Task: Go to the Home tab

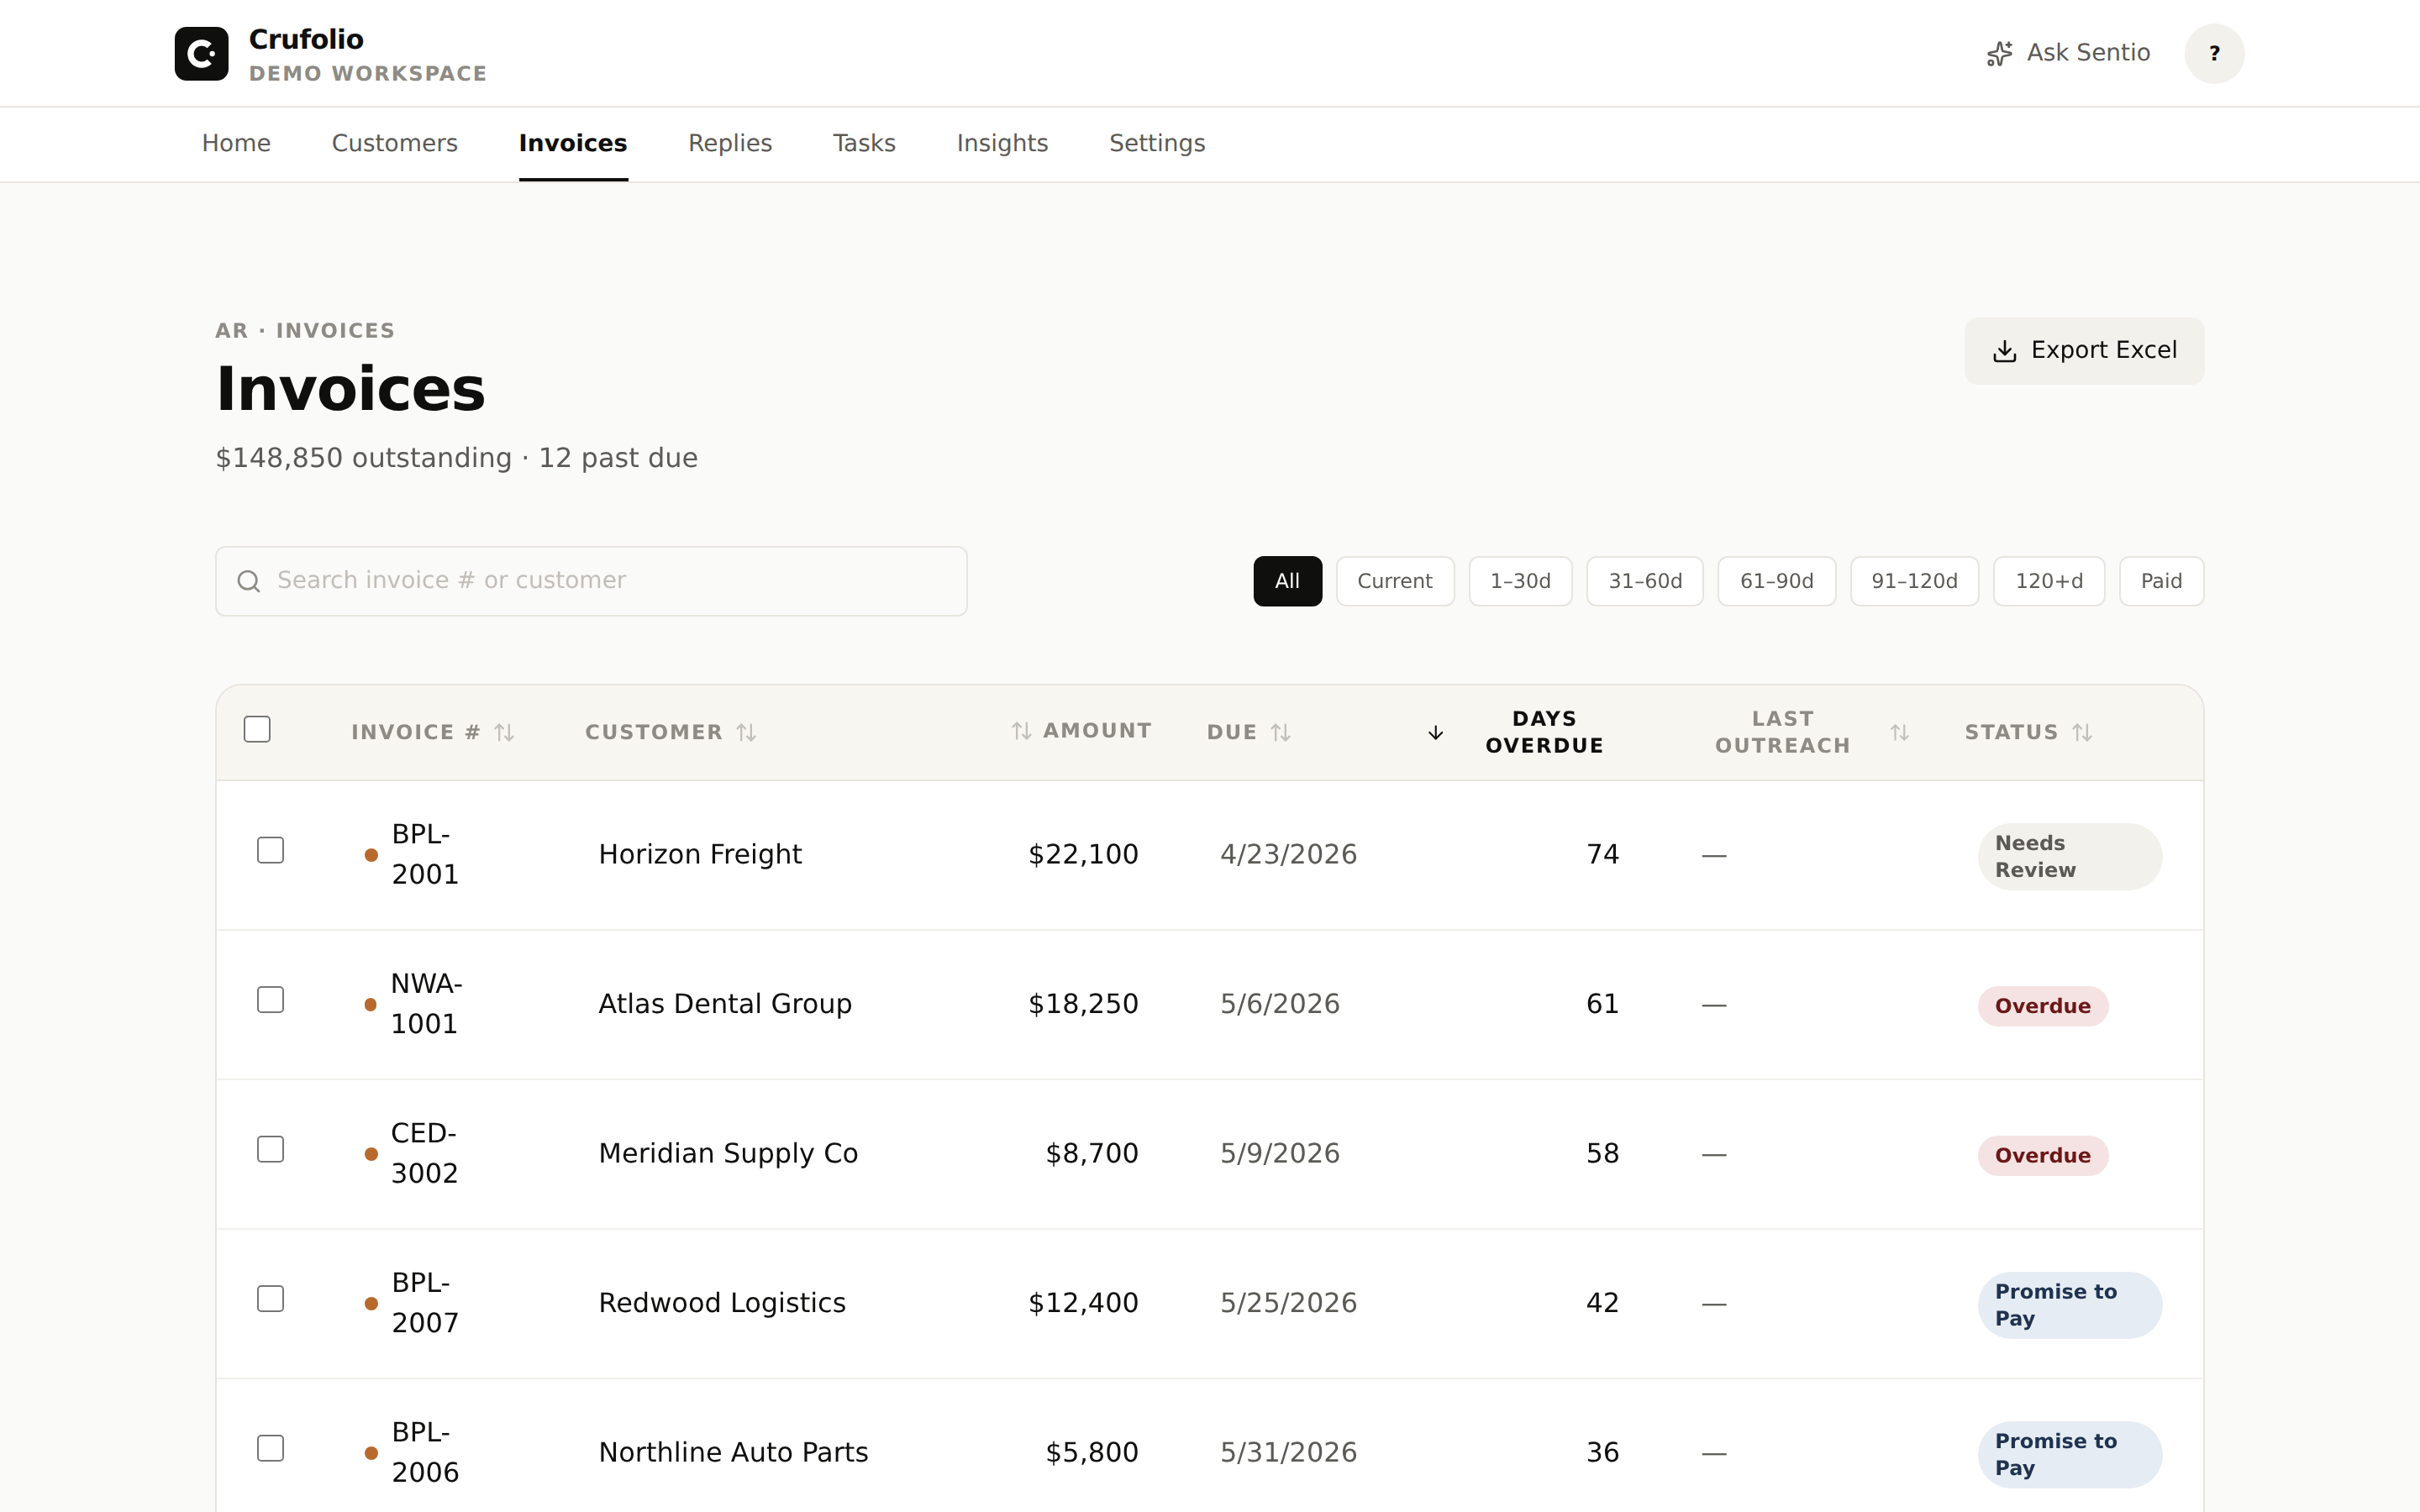Action: (x=236, y=143)
